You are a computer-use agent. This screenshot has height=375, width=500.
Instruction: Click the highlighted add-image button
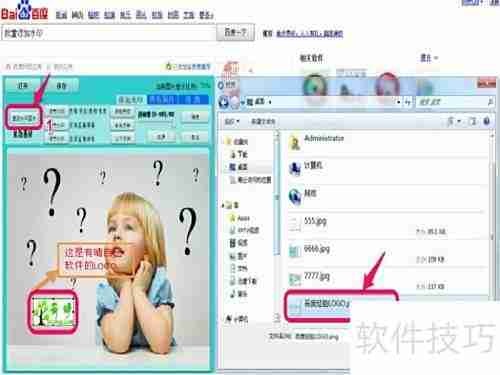(x=24, y=118)
